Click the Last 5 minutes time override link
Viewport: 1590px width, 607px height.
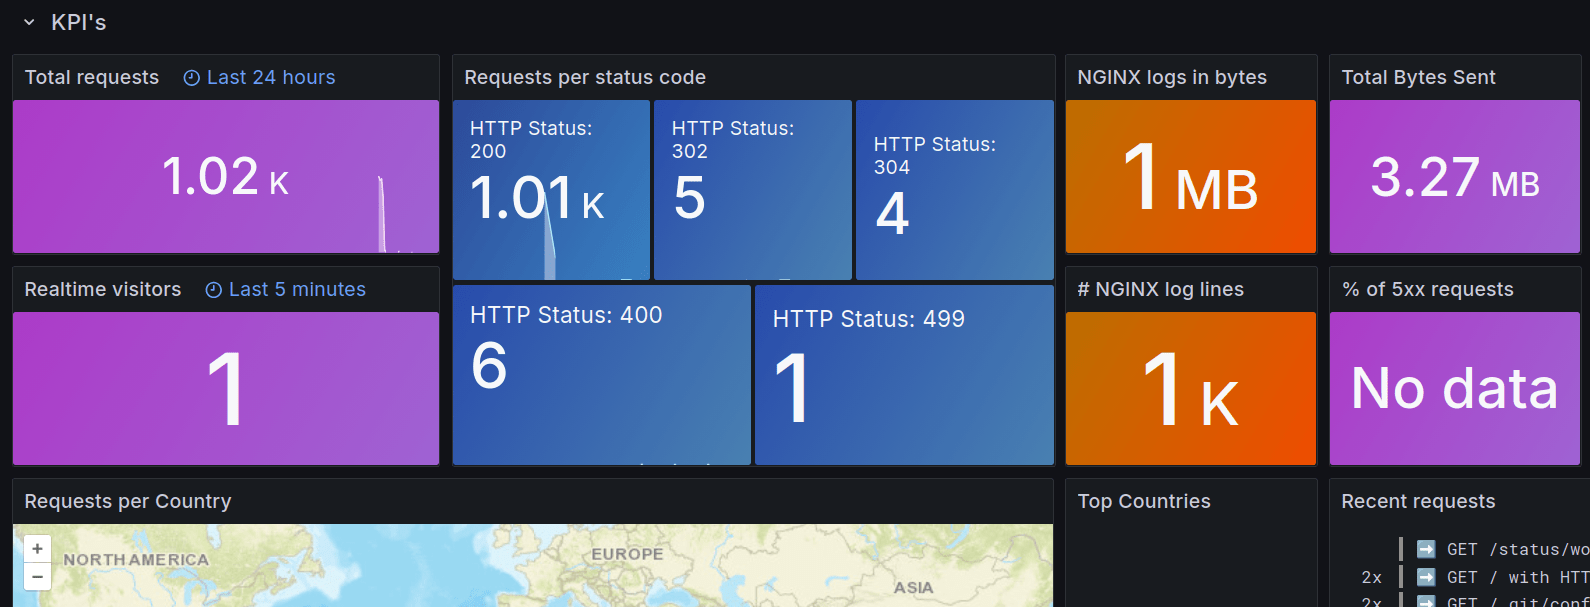click(x=297, y=290)
